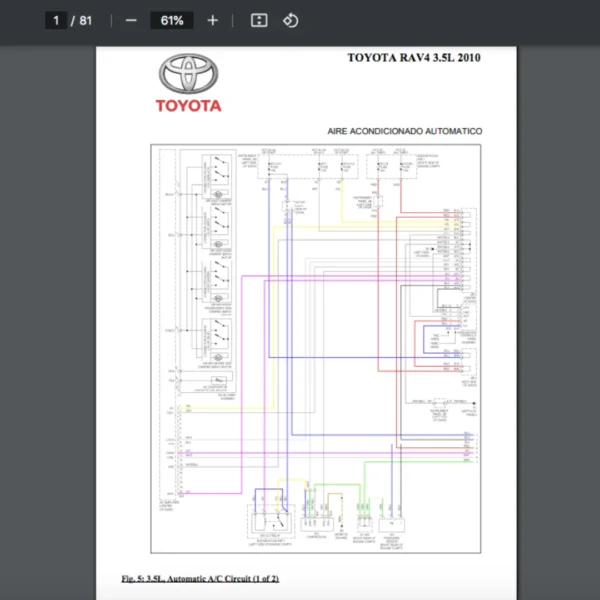Image resolution: width=600 pixels, height=600 pixels.
Task: Click the red TOYOTA wordmark text
Action: [188, 105]
